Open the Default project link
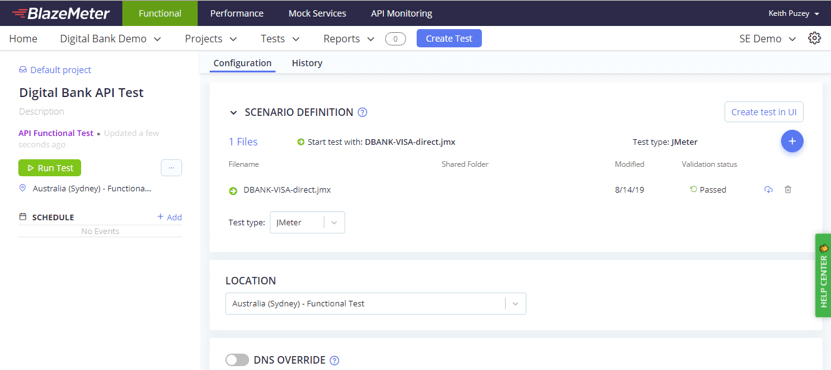 tap(60, 70)
